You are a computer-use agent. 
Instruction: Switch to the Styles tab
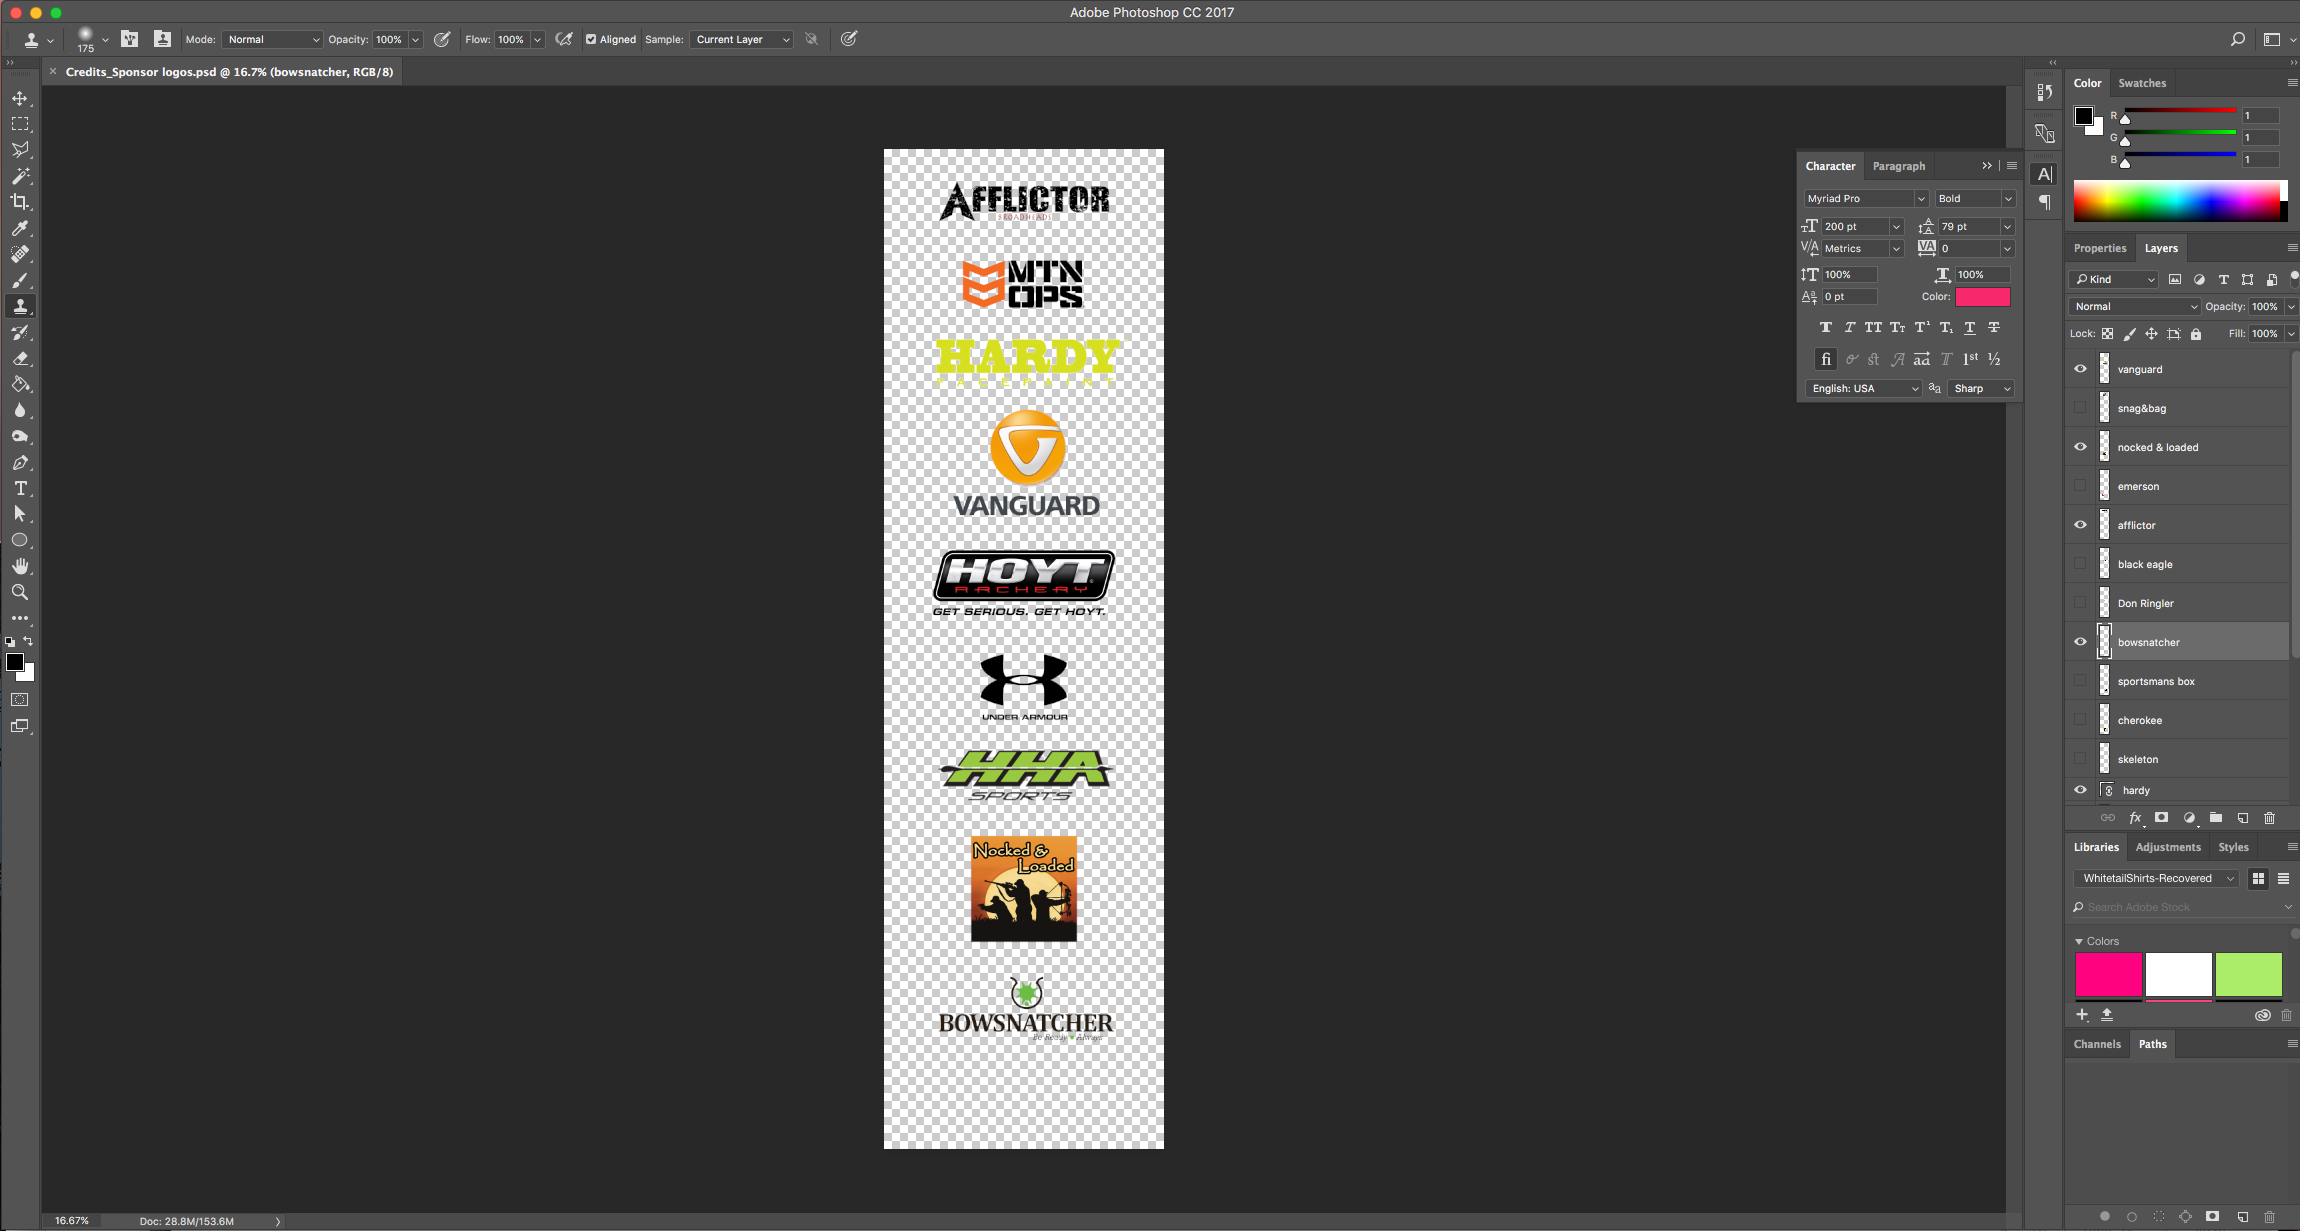pyautogui.click(x=2233, y=848)
